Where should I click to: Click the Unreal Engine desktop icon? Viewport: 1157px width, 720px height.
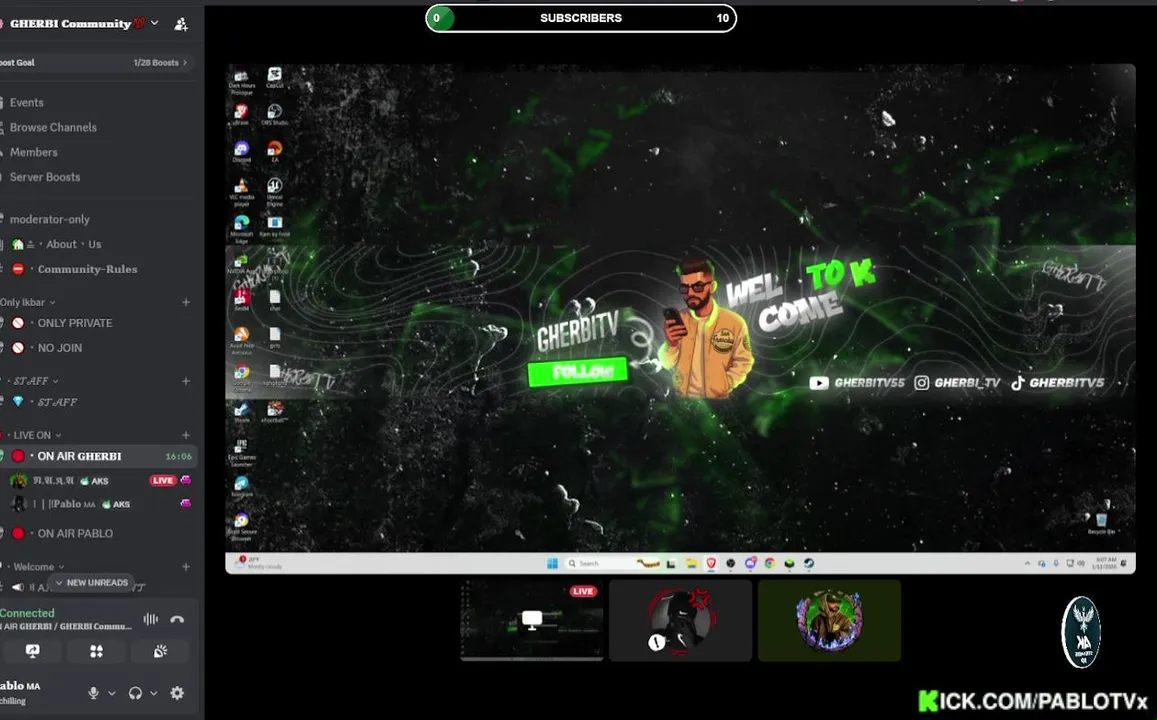(x=274, y=190)
